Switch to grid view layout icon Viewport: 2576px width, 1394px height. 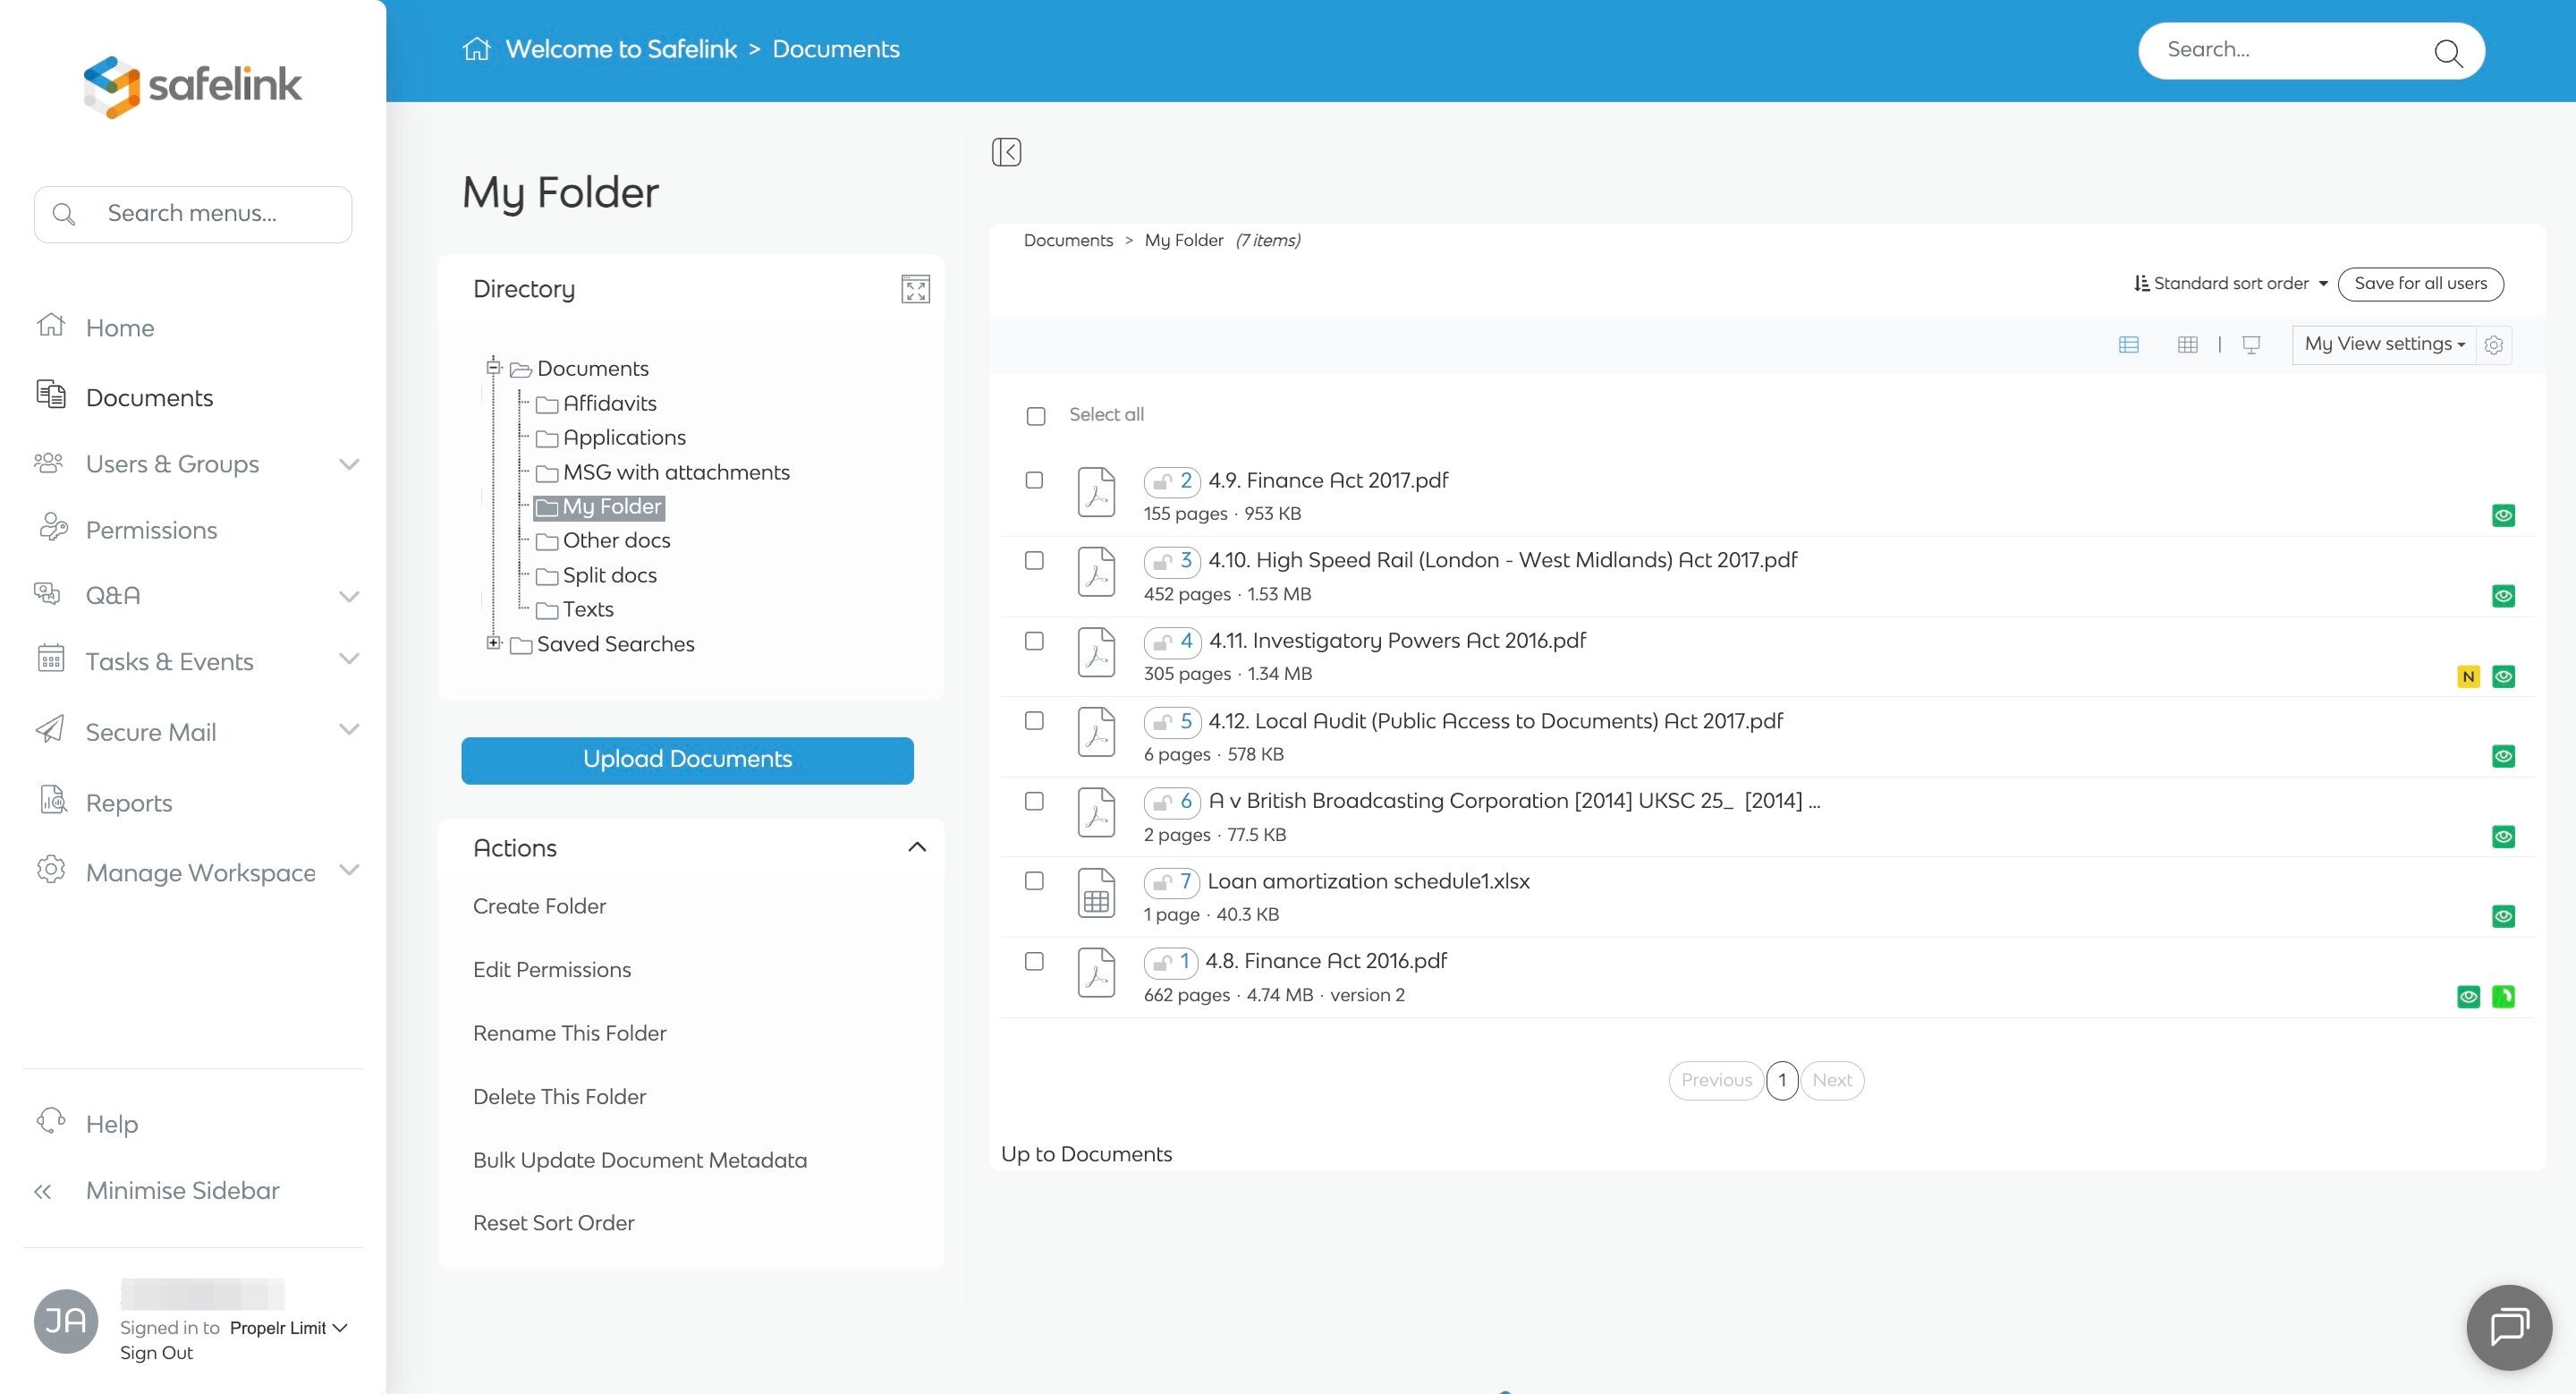click(x=2187, y=345)
